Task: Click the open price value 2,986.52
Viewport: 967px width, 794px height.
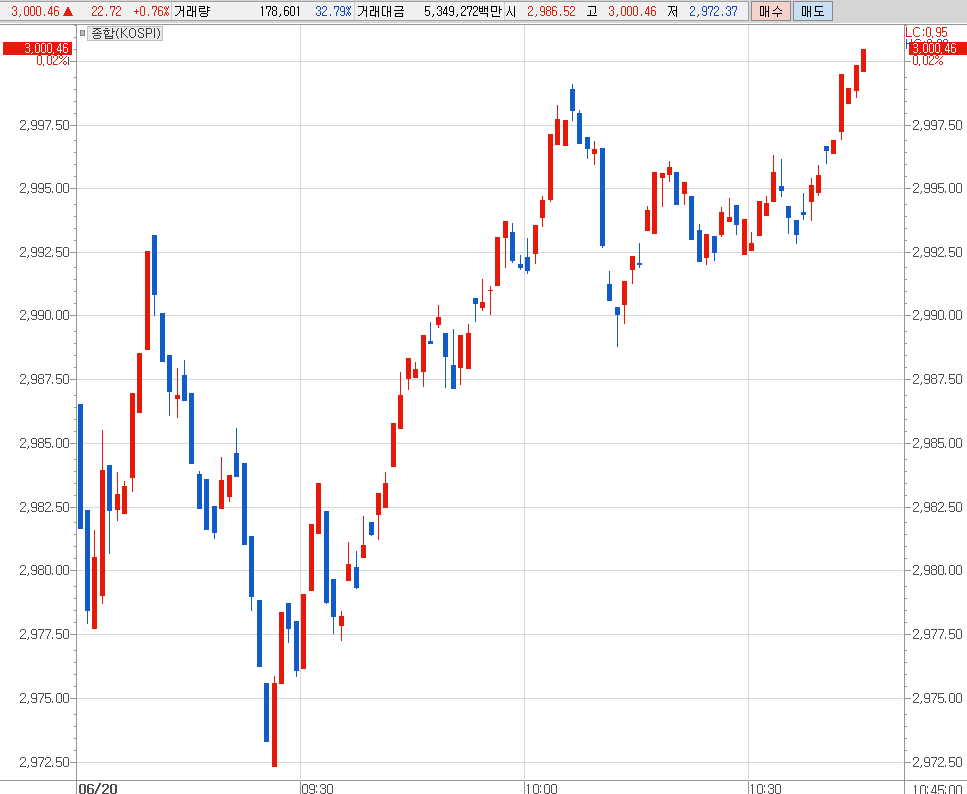Action: click(551, 11)
